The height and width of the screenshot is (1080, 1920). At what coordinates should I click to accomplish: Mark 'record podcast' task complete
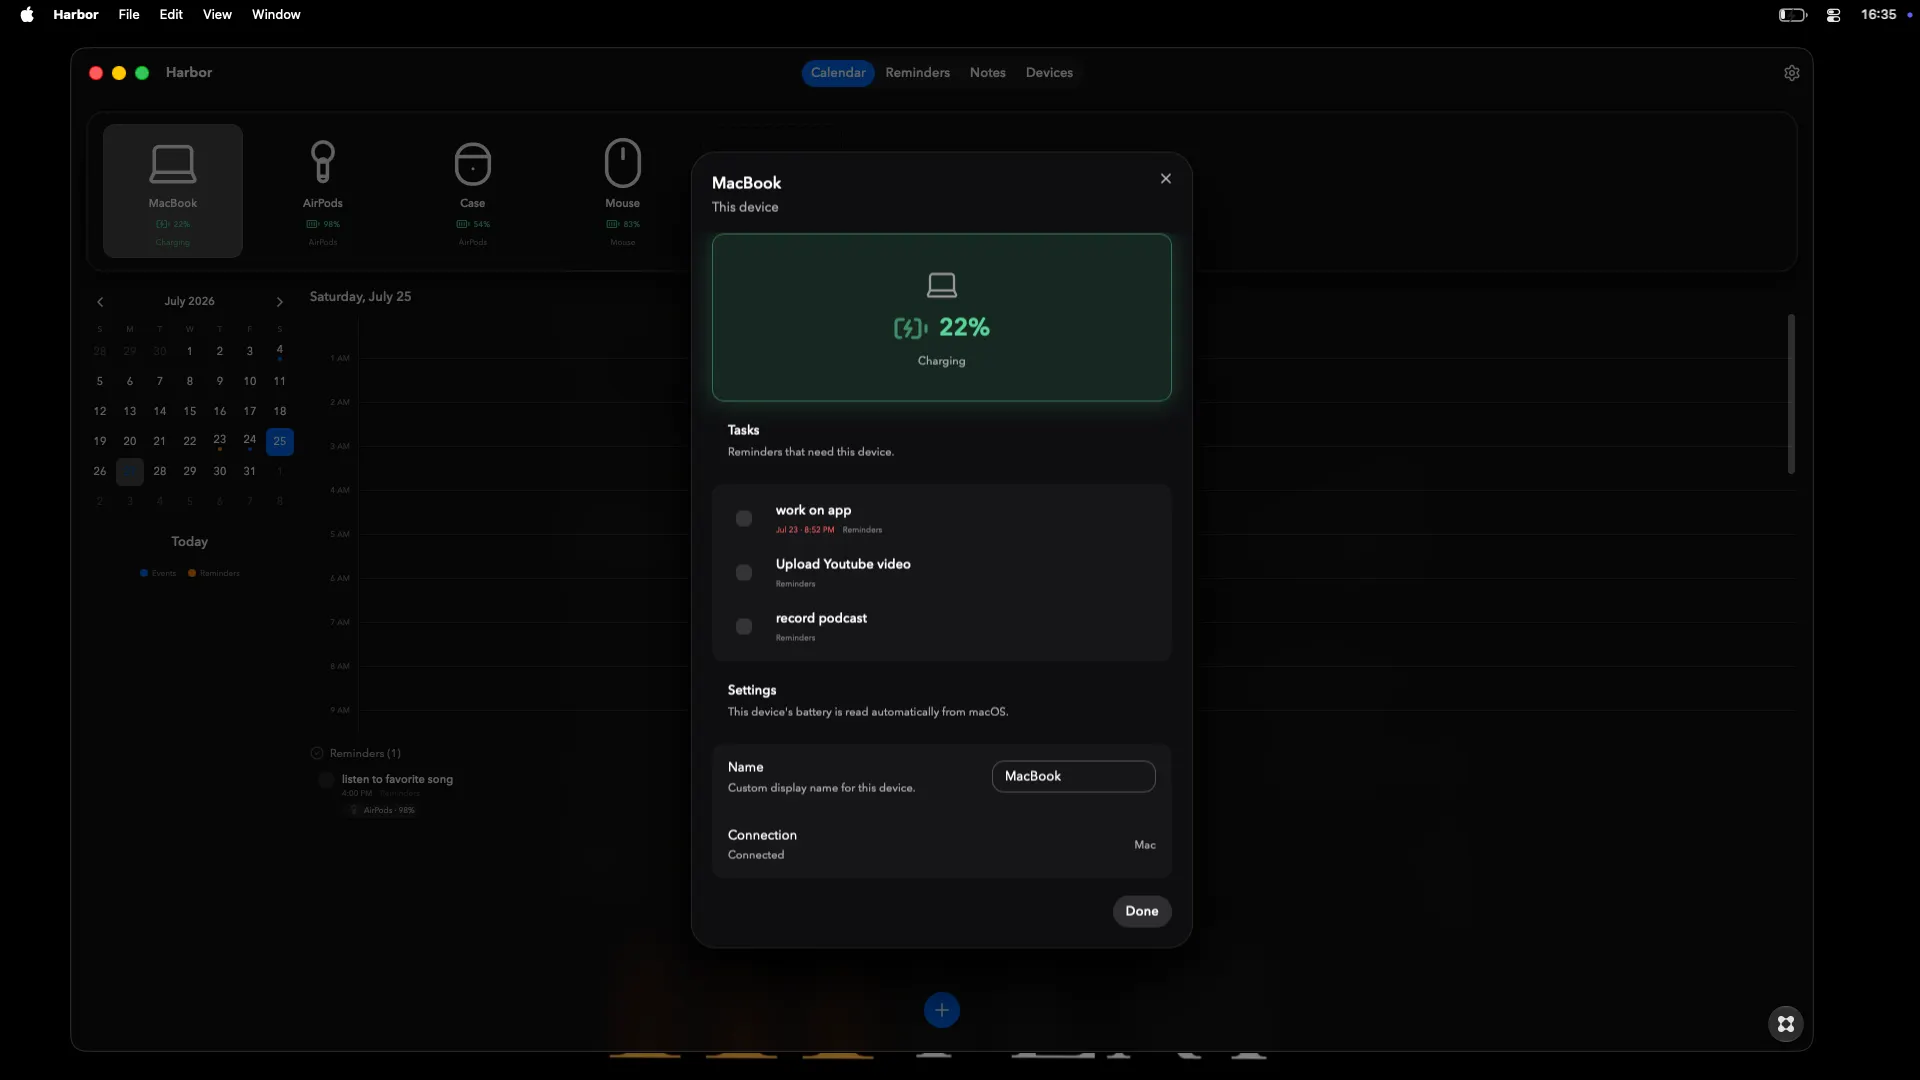coord(744,626)
